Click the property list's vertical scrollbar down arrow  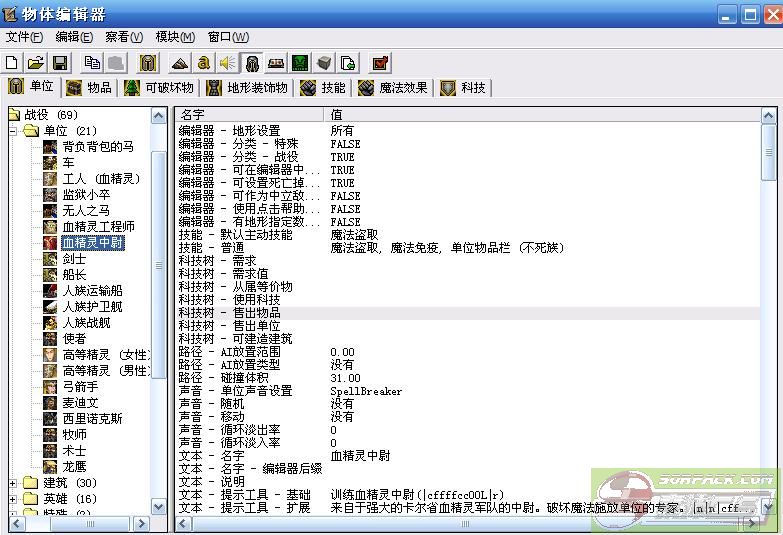pos(768,507)
